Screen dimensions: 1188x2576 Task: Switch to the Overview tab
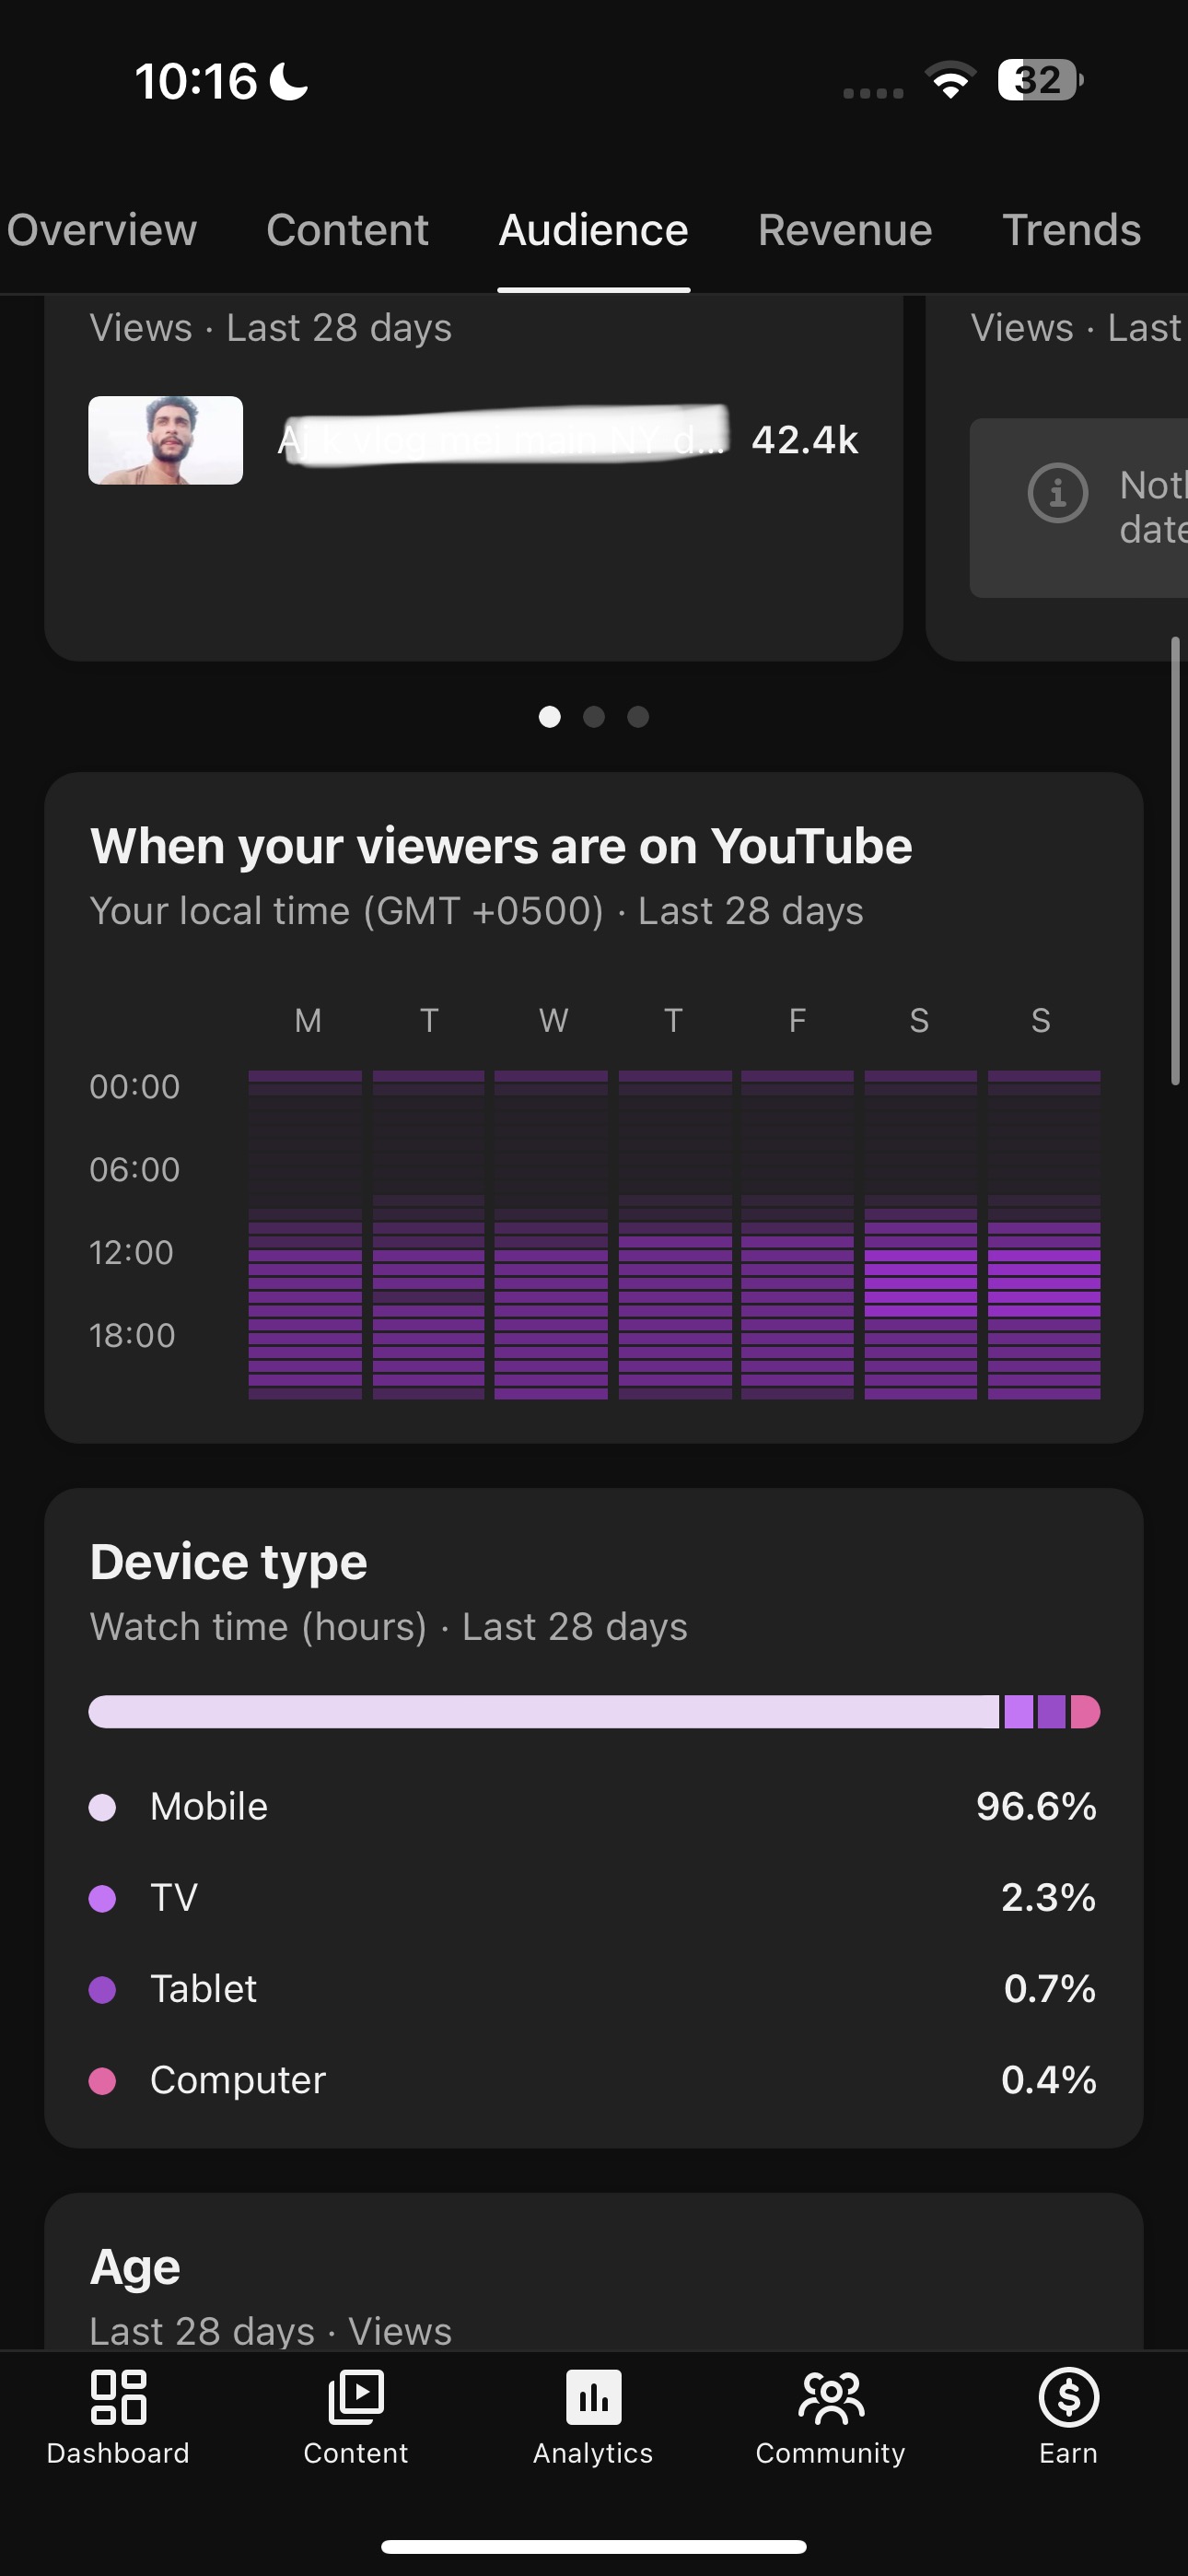pos(101,230)
